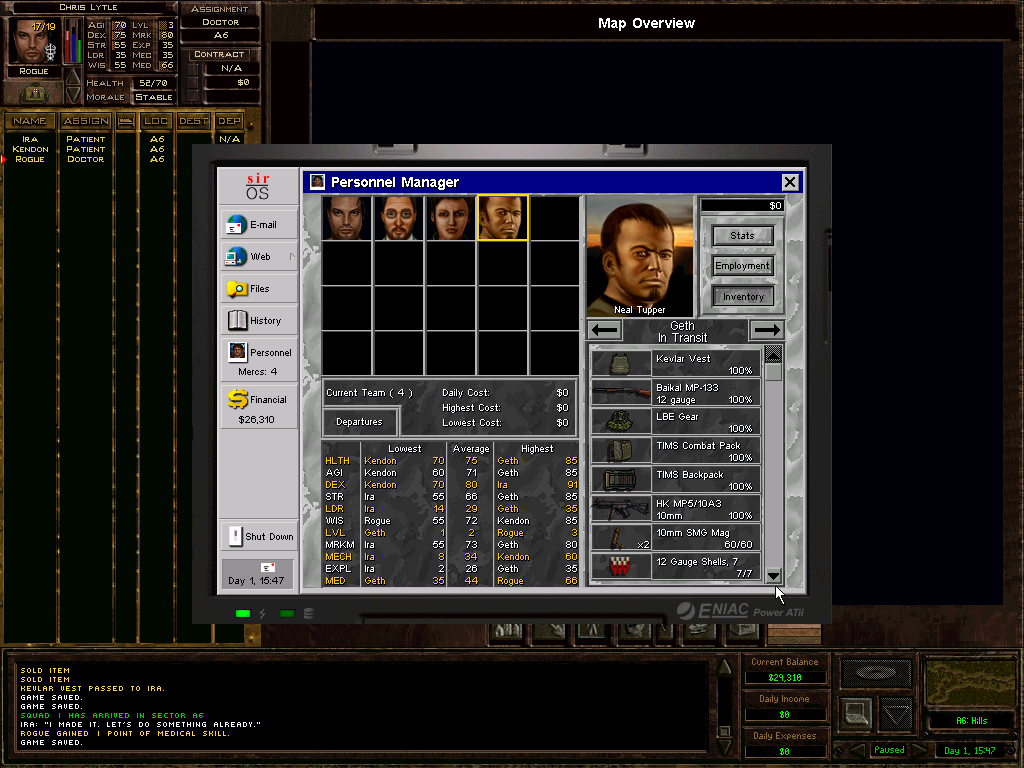Click the Paused time compression indicator

889,750
